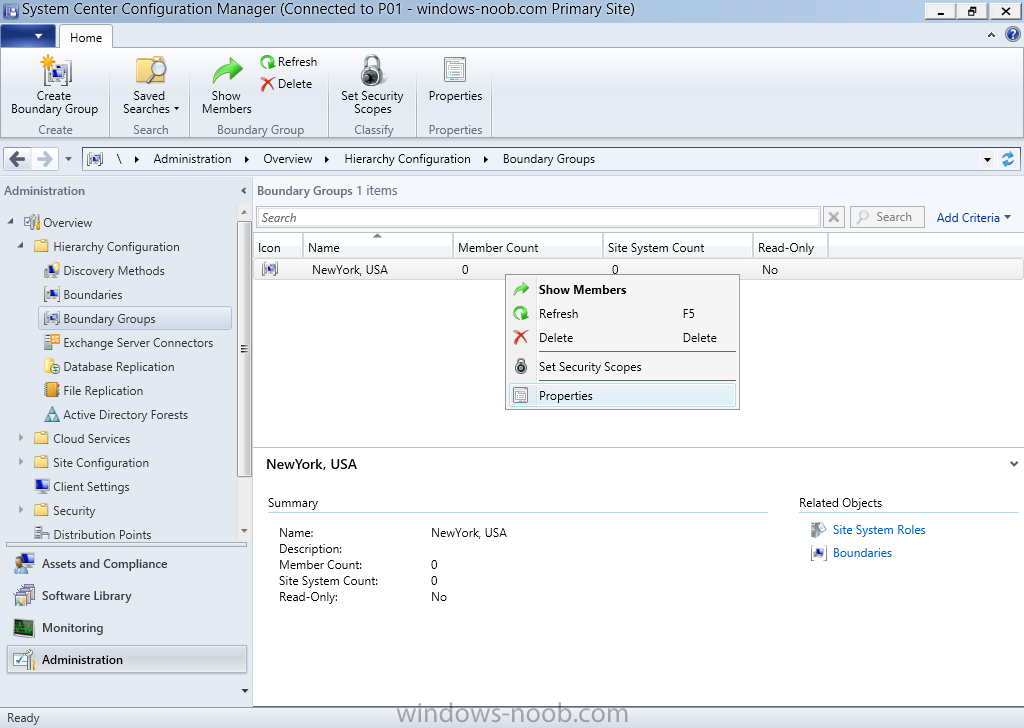1024x728 pixels.
Task: Choose Show Members in context menu
Action: pos(622,289)
